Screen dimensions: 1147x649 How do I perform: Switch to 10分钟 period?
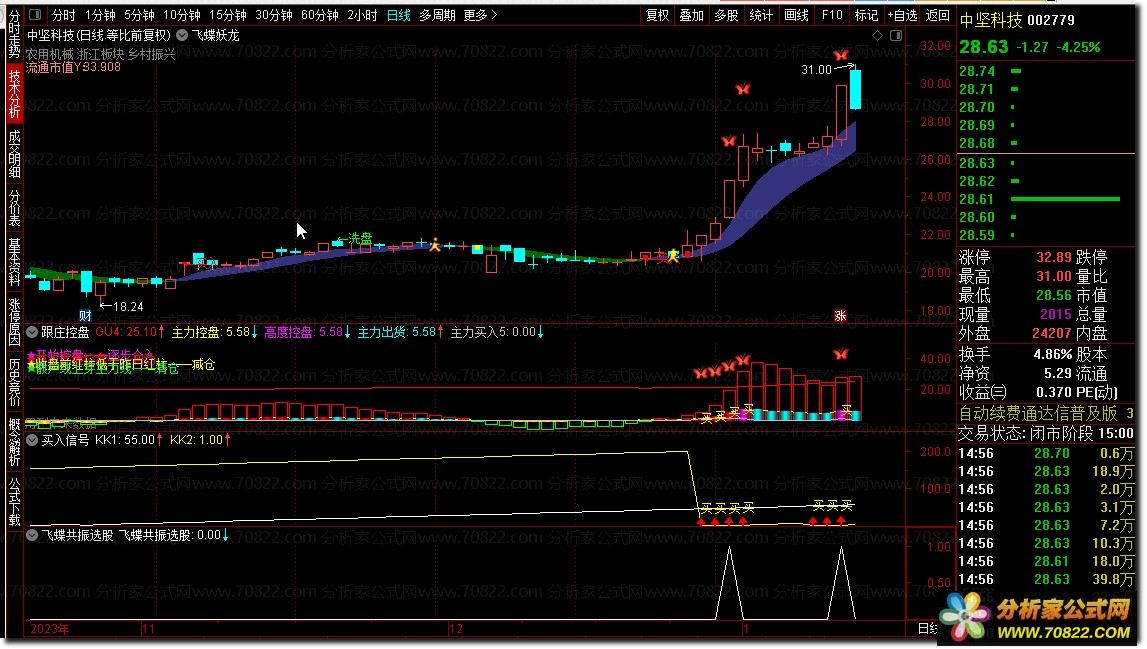click(181, 15)
